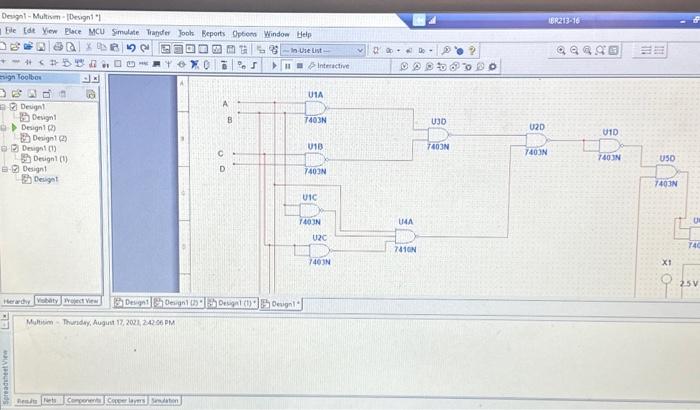
Task: Toggle the Design1 (1) root checkbox
Action: point(15,148)
